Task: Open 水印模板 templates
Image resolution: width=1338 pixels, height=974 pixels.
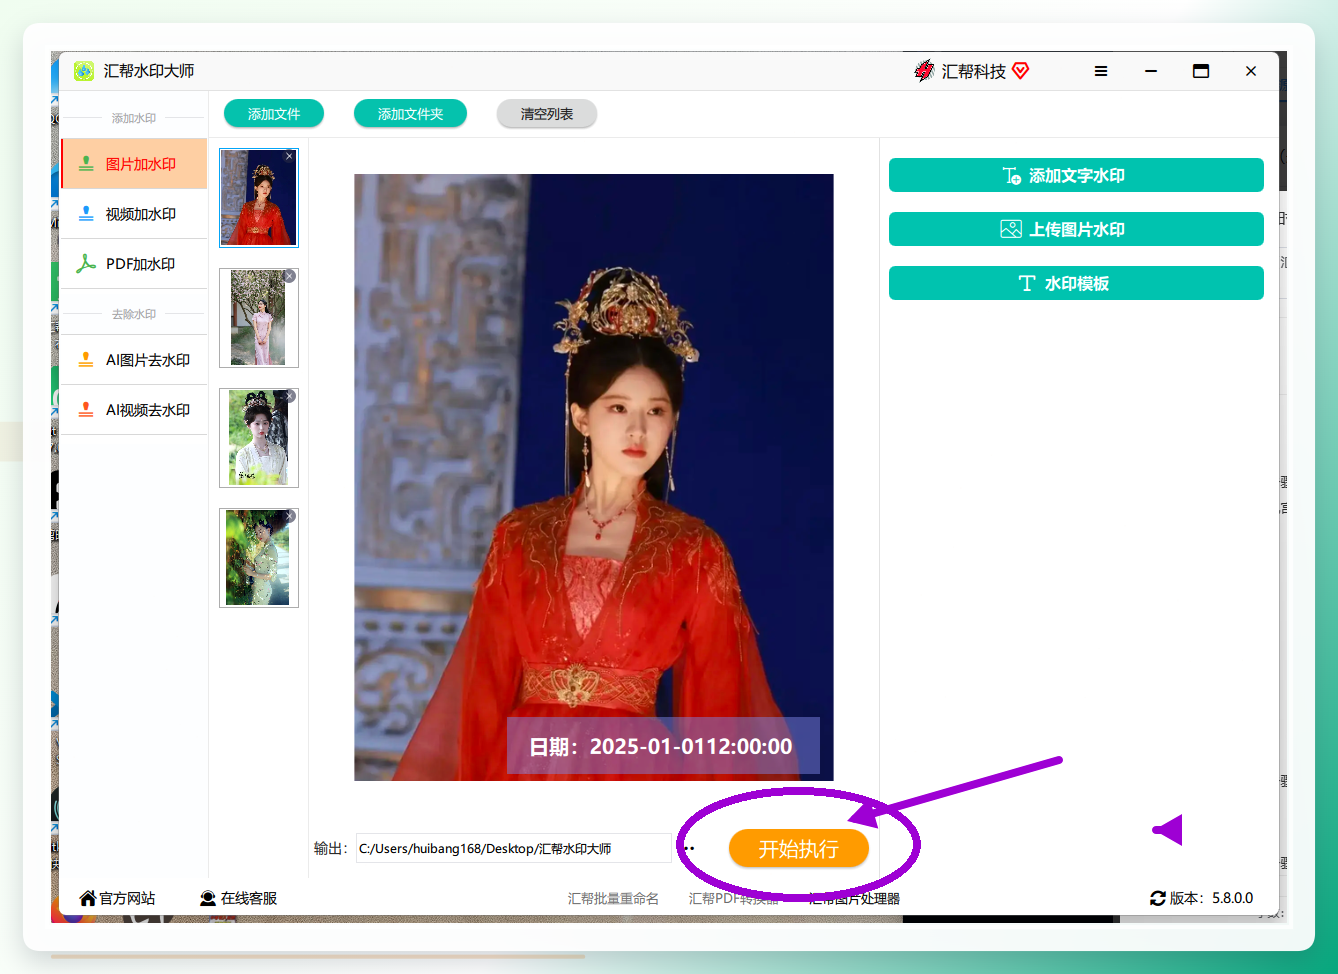Action: click(x=1076, y=283)
